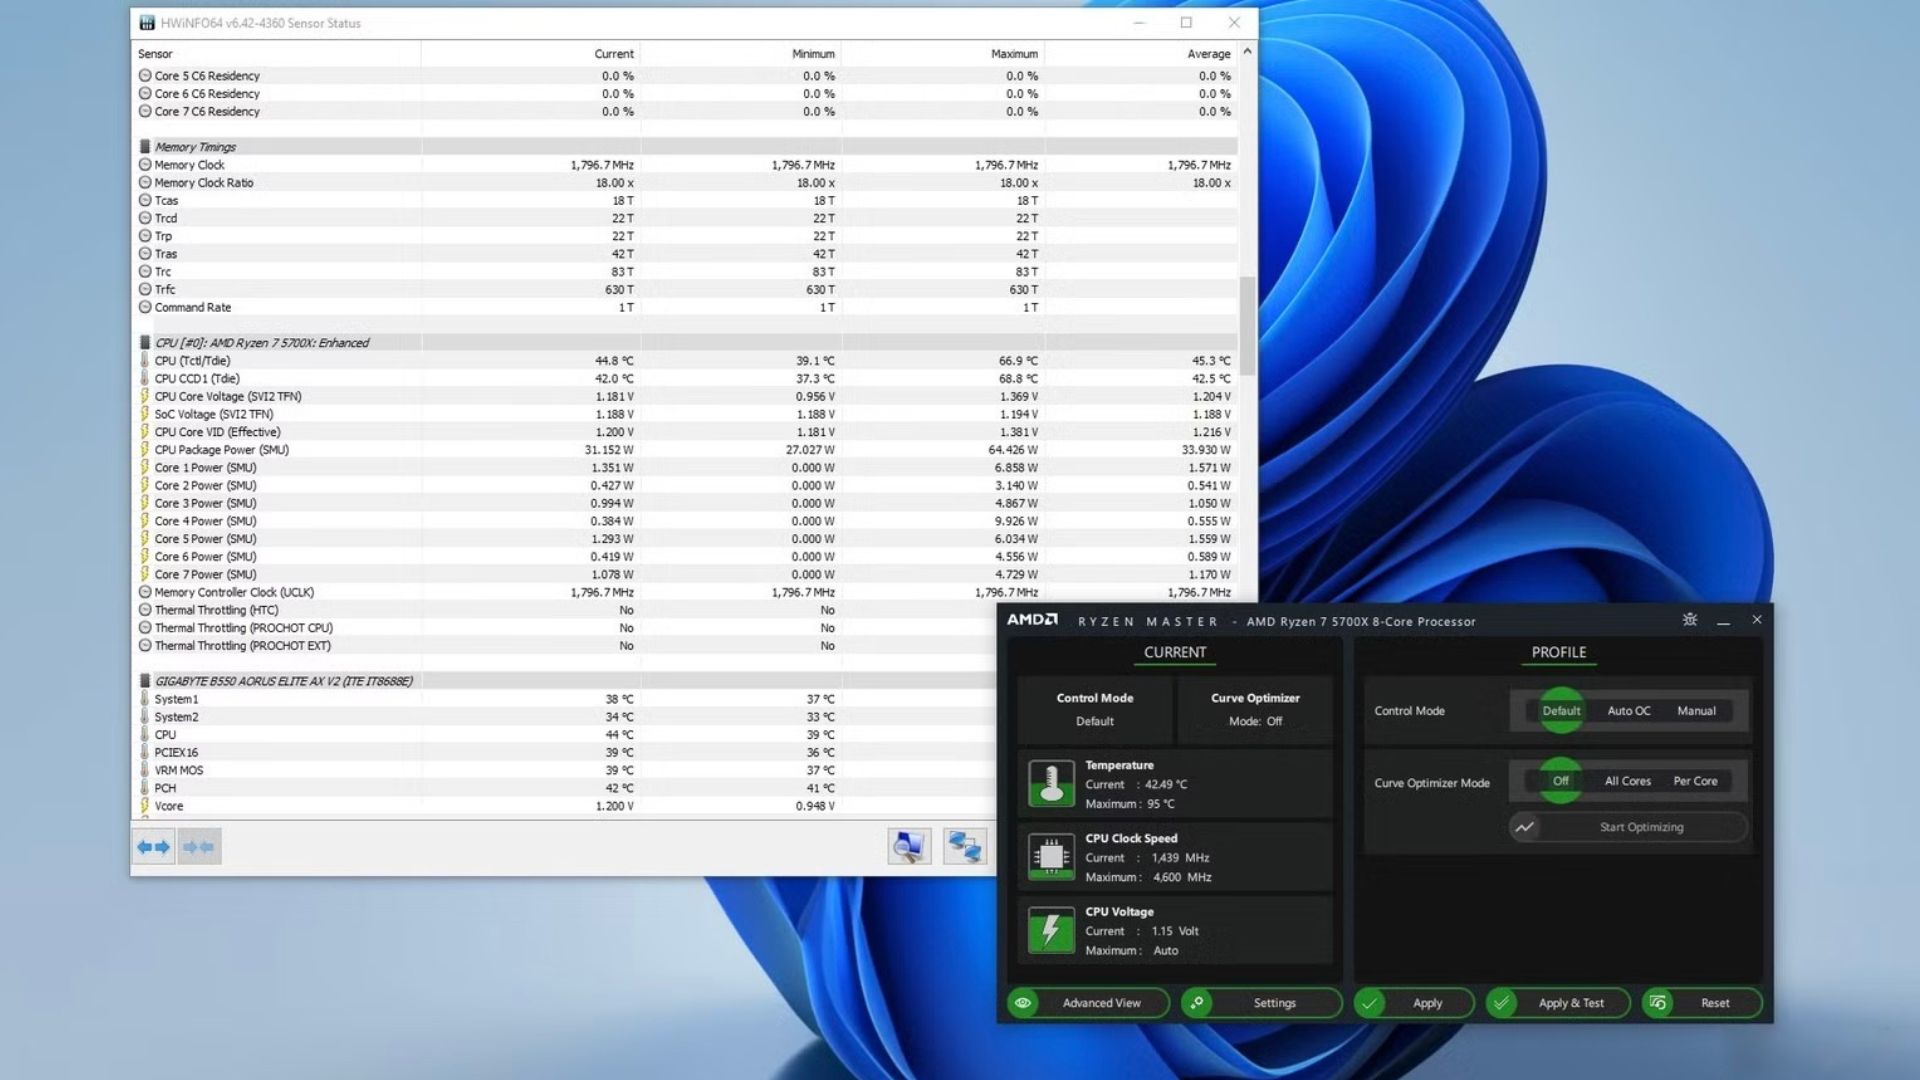
Task: Set Curve Optimizer Mode to Per Core
Action: click(x=1695, y=781)
